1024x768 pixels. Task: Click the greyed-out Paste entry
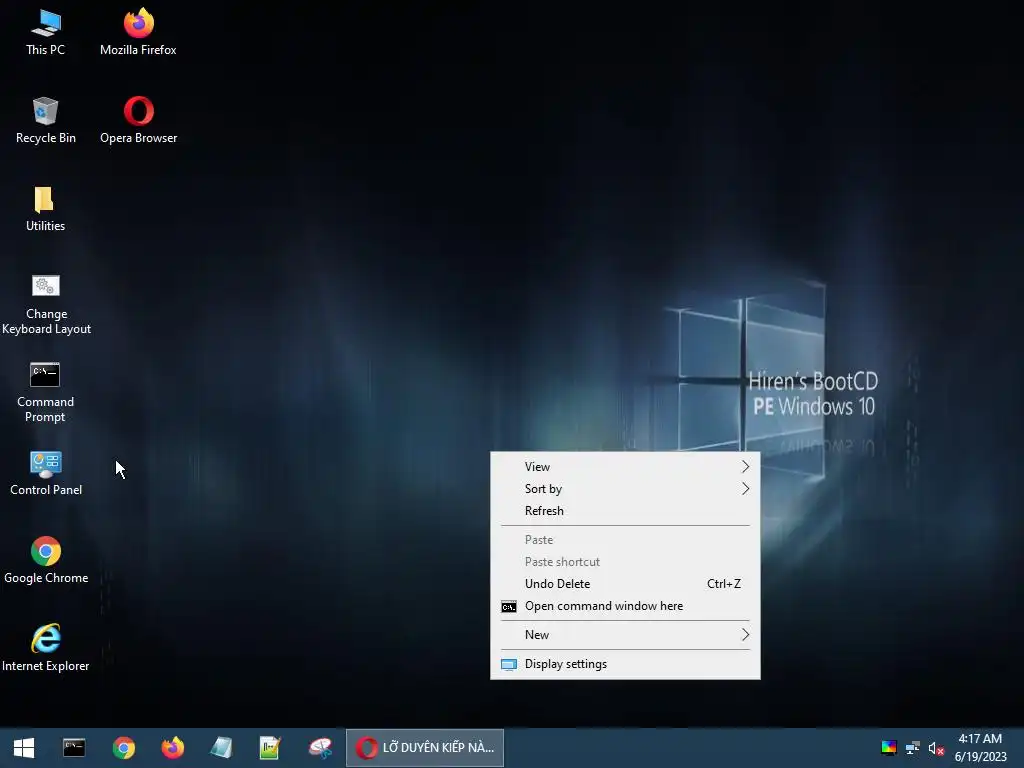pos(625,540)
